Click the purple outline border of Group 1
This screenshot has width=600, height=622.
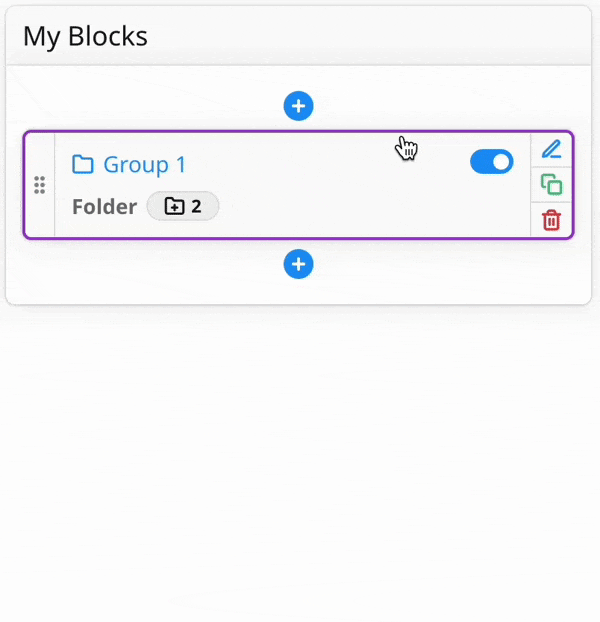tap(300, 132)
